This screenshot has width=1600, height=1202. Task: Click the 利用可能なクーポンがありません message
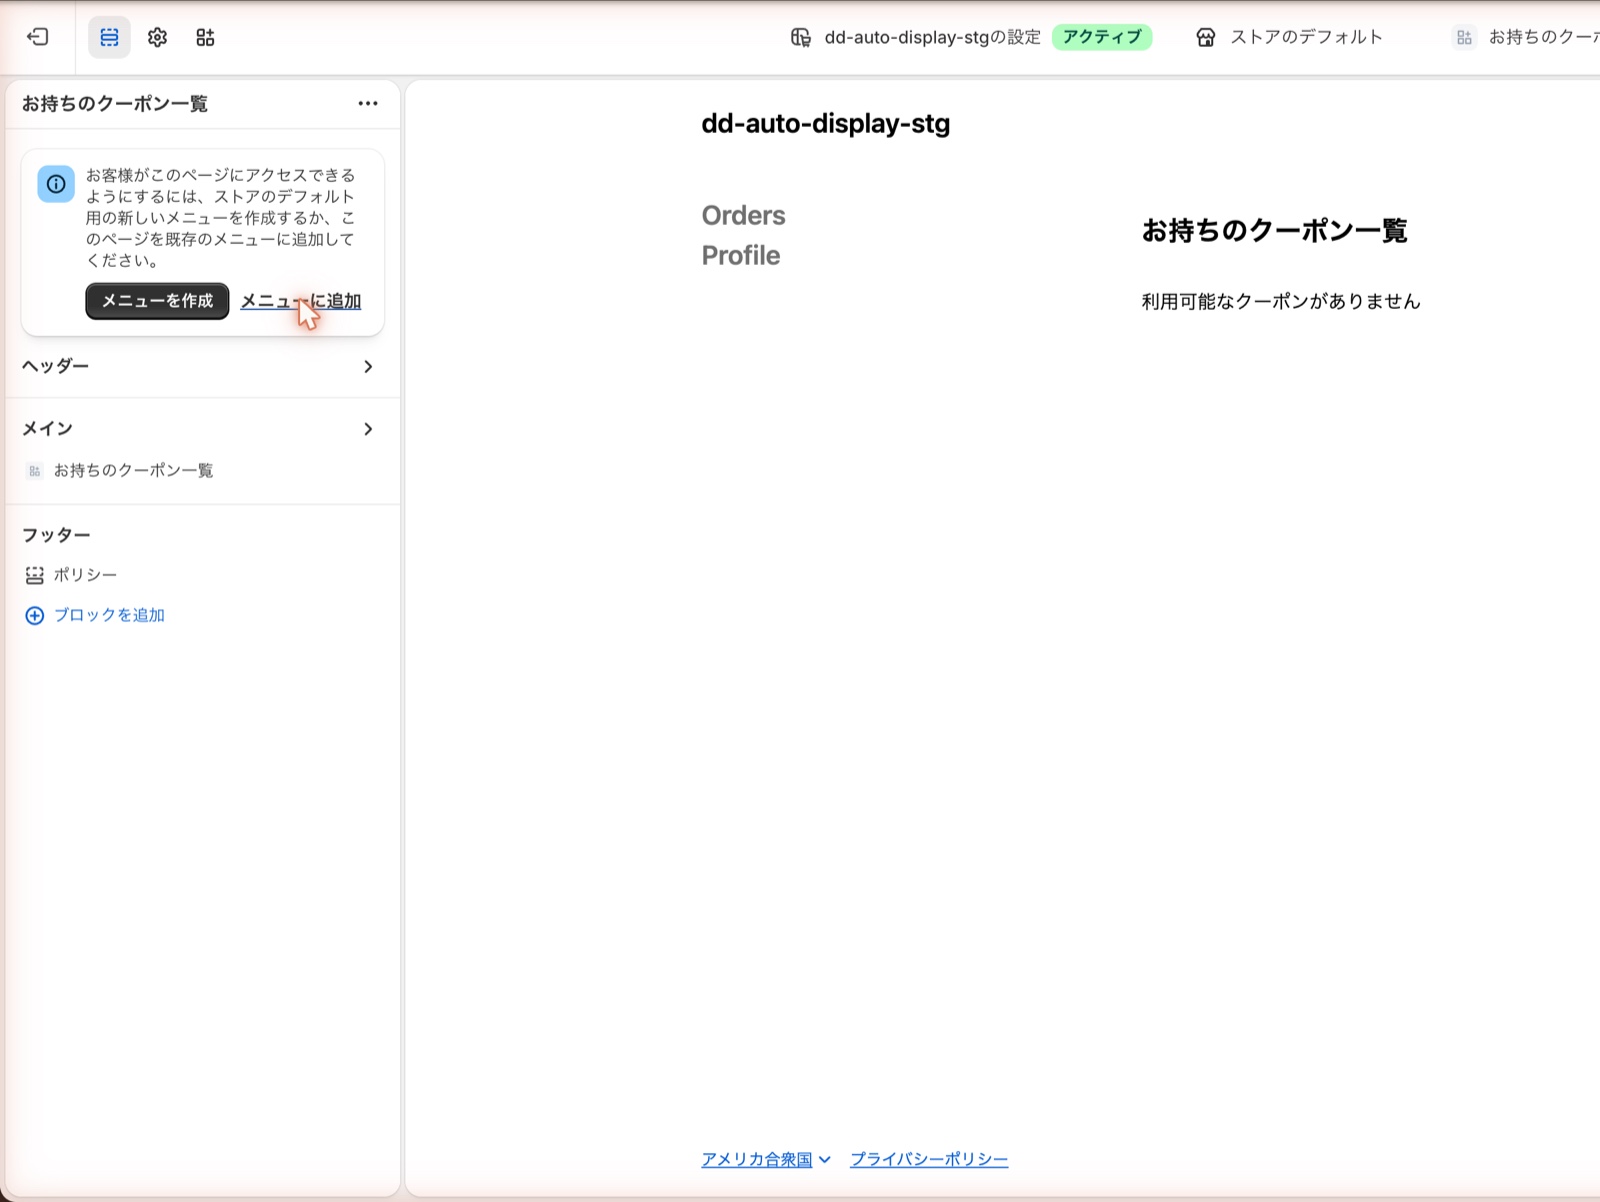(1281, 302)
